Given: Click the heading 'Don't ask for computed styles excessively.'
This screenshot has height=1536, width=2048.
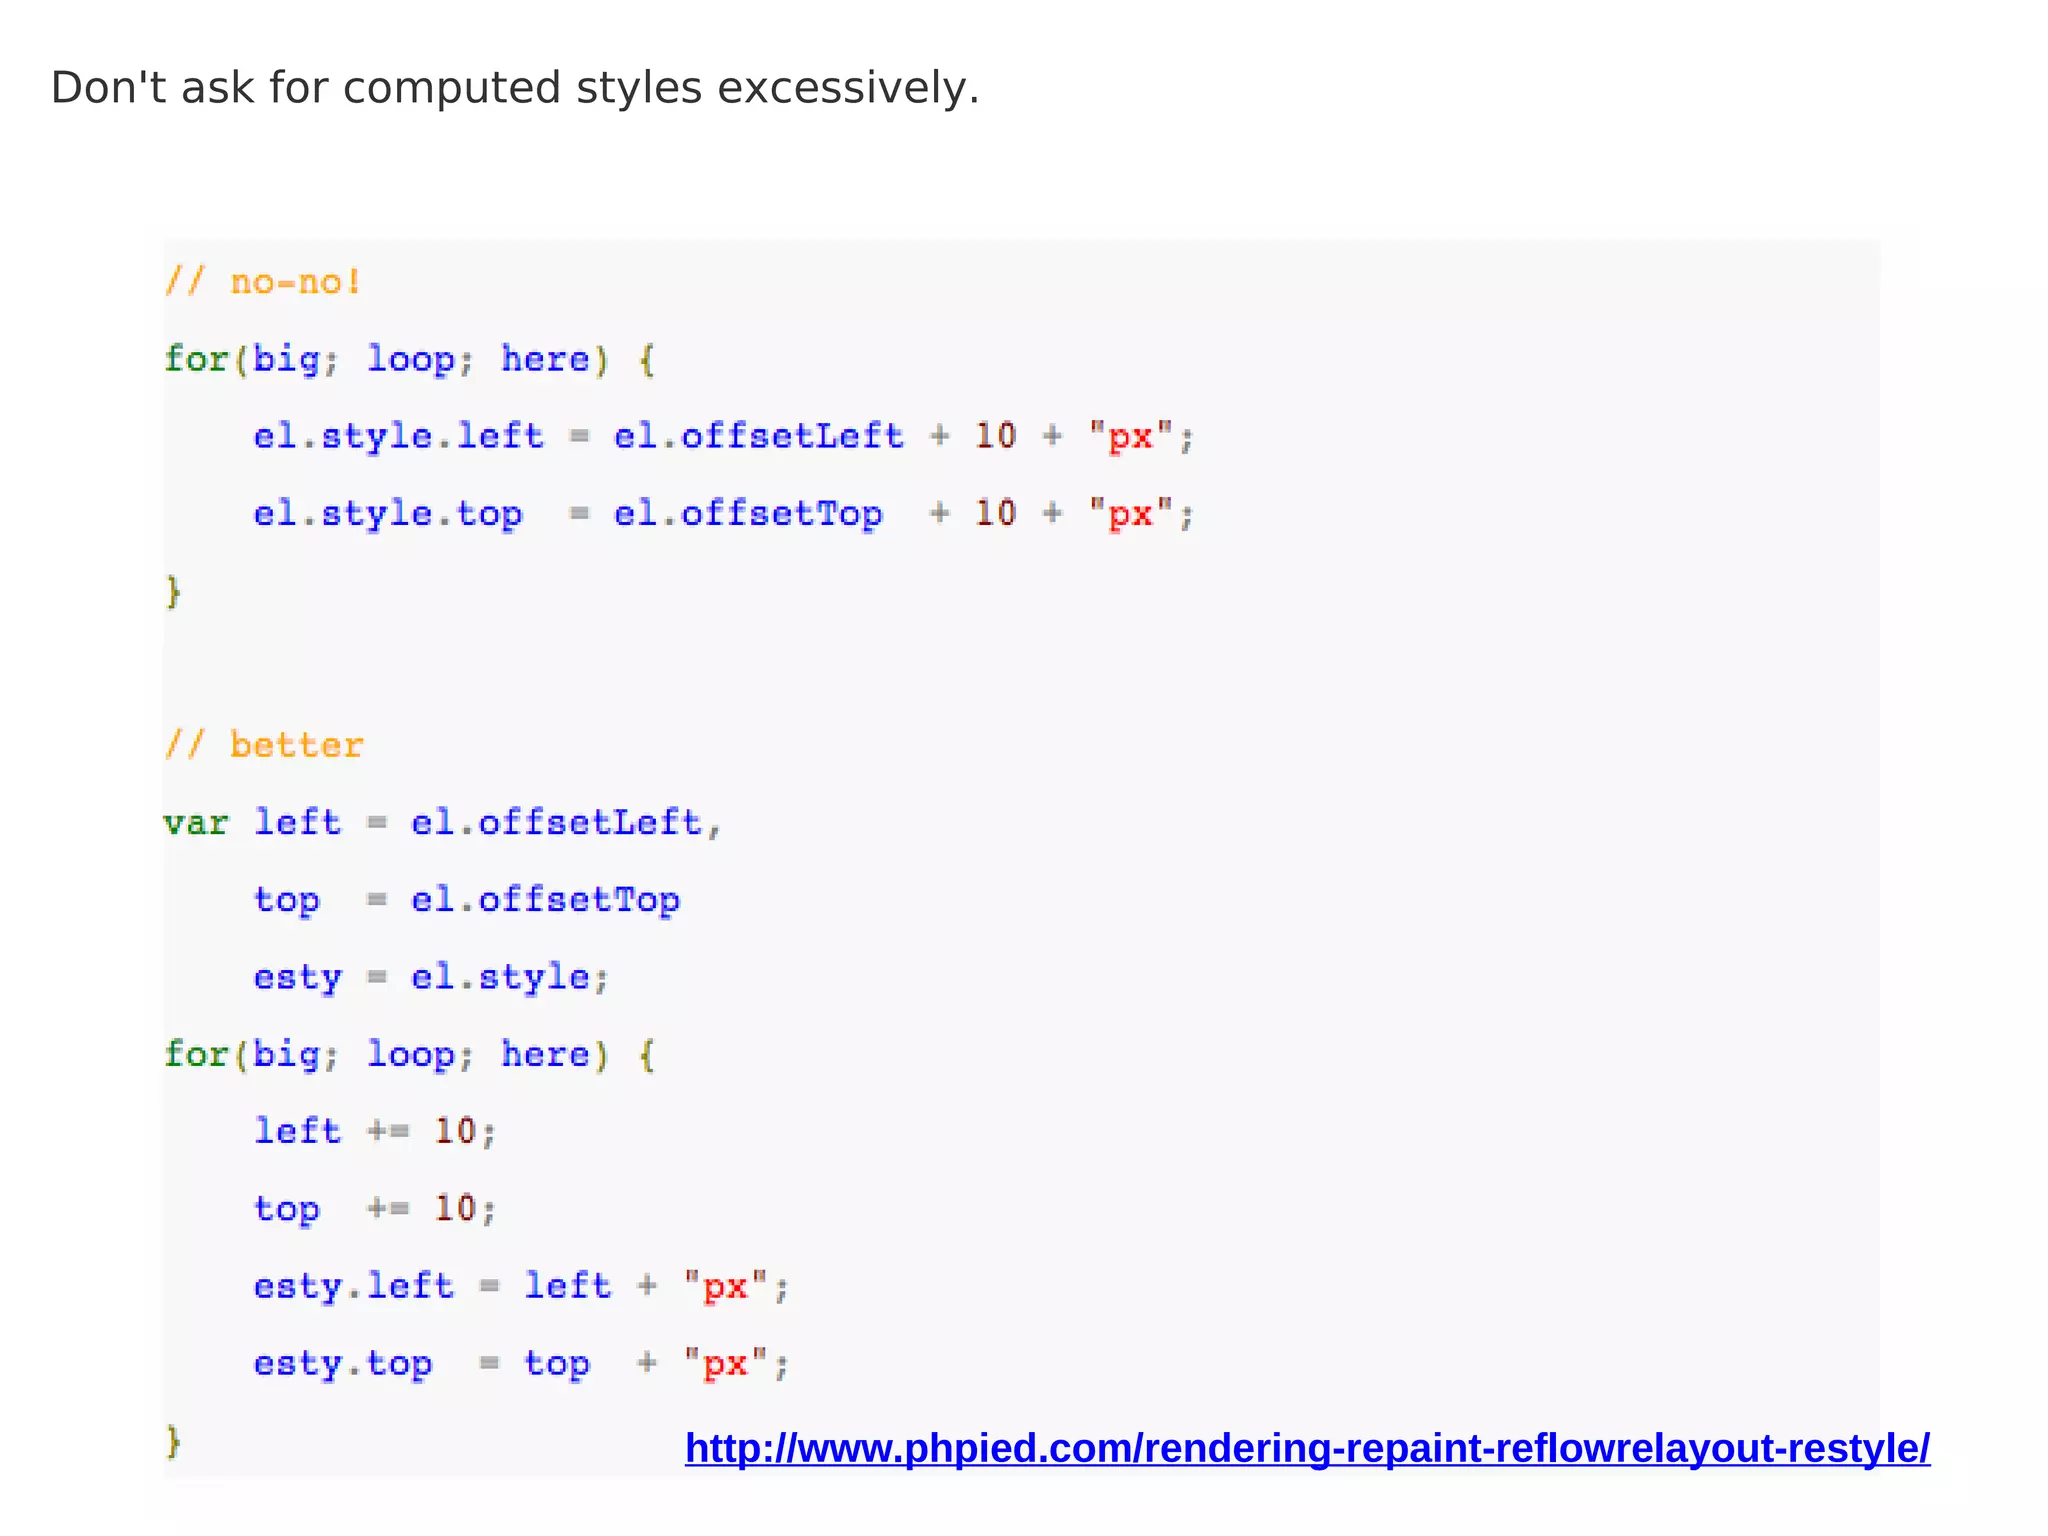Looking at the screenshot, I should coord(515,88).
